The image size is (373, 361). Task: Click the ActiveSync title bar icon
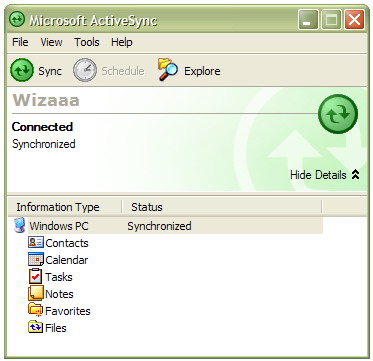[x=17, y=20]
